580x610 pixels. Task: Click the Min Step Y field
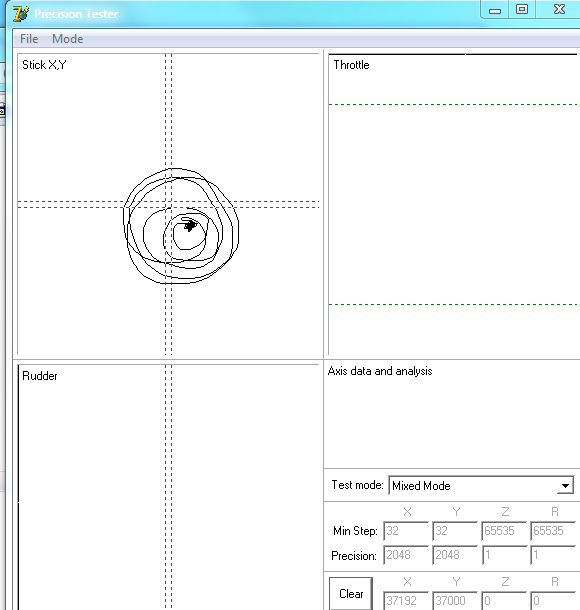455,531
